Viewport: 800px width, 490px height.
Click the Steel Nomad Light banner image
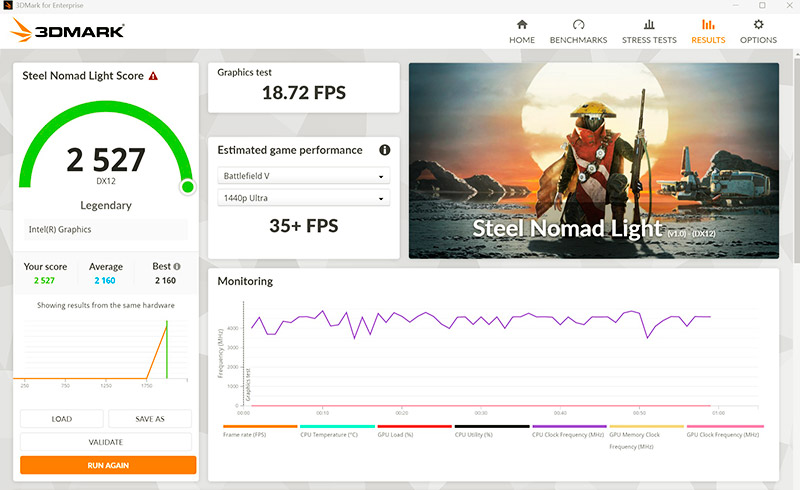(593, 160)
